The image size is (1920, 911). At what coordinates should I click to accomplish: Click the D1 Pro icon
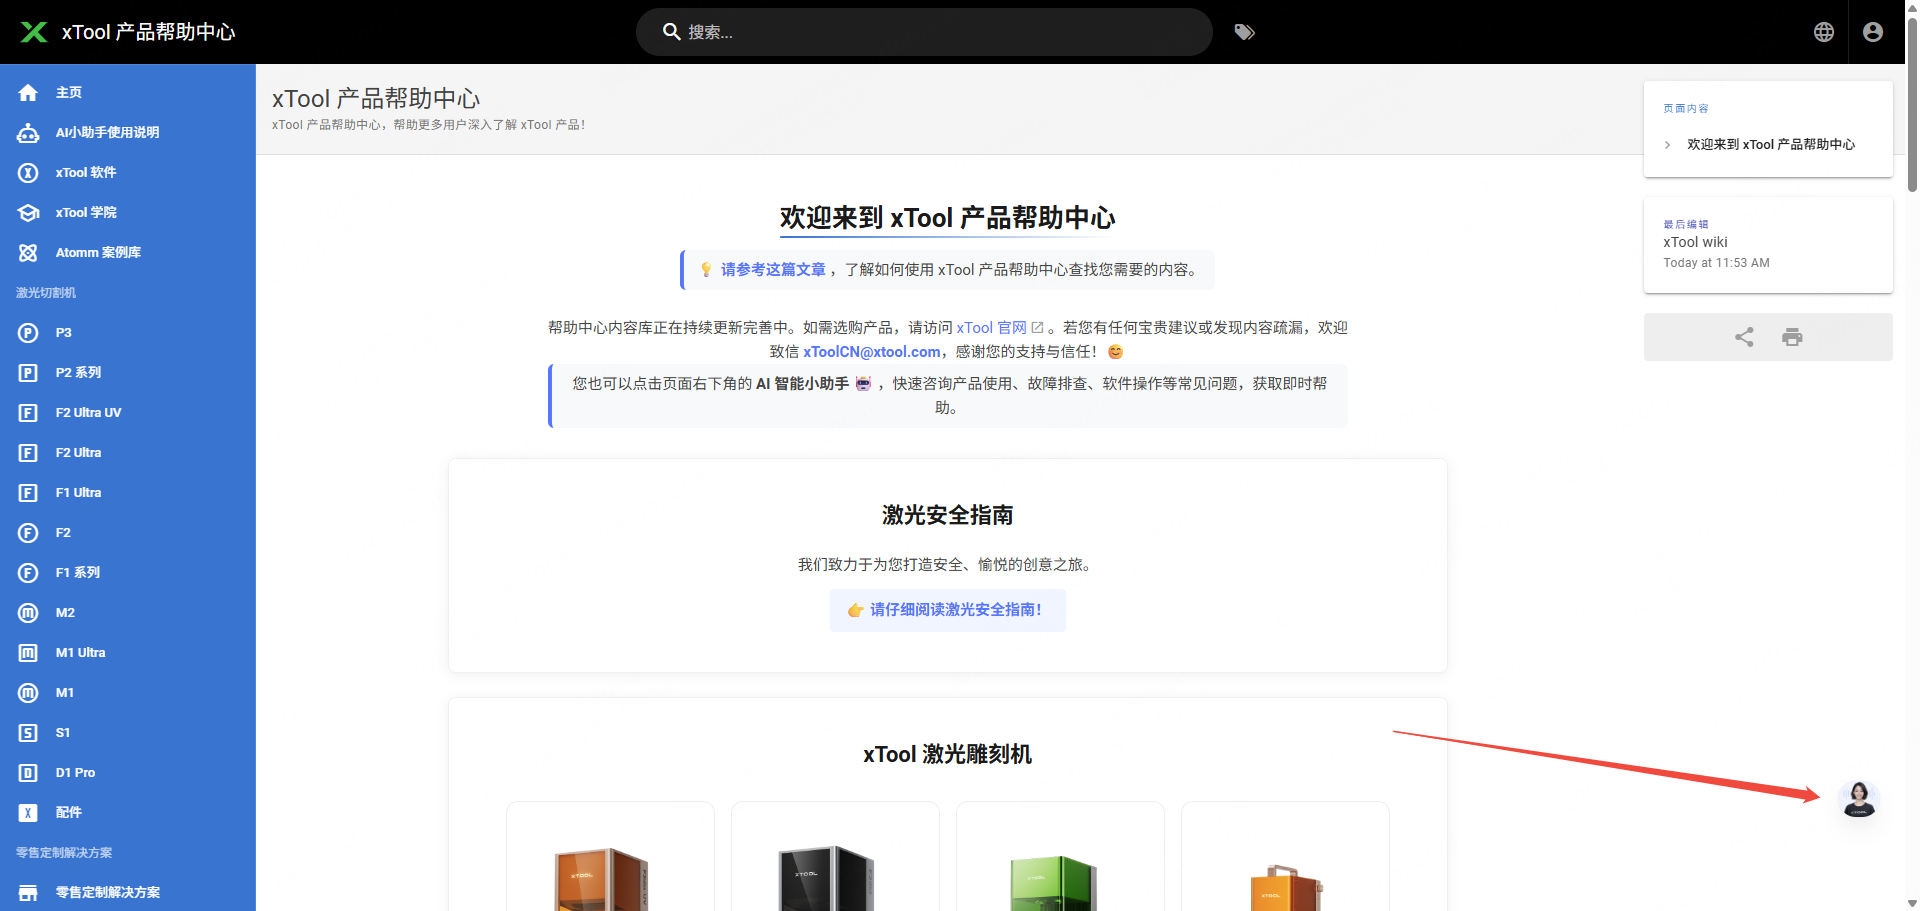pyautogui.click(x=28, y=773)
